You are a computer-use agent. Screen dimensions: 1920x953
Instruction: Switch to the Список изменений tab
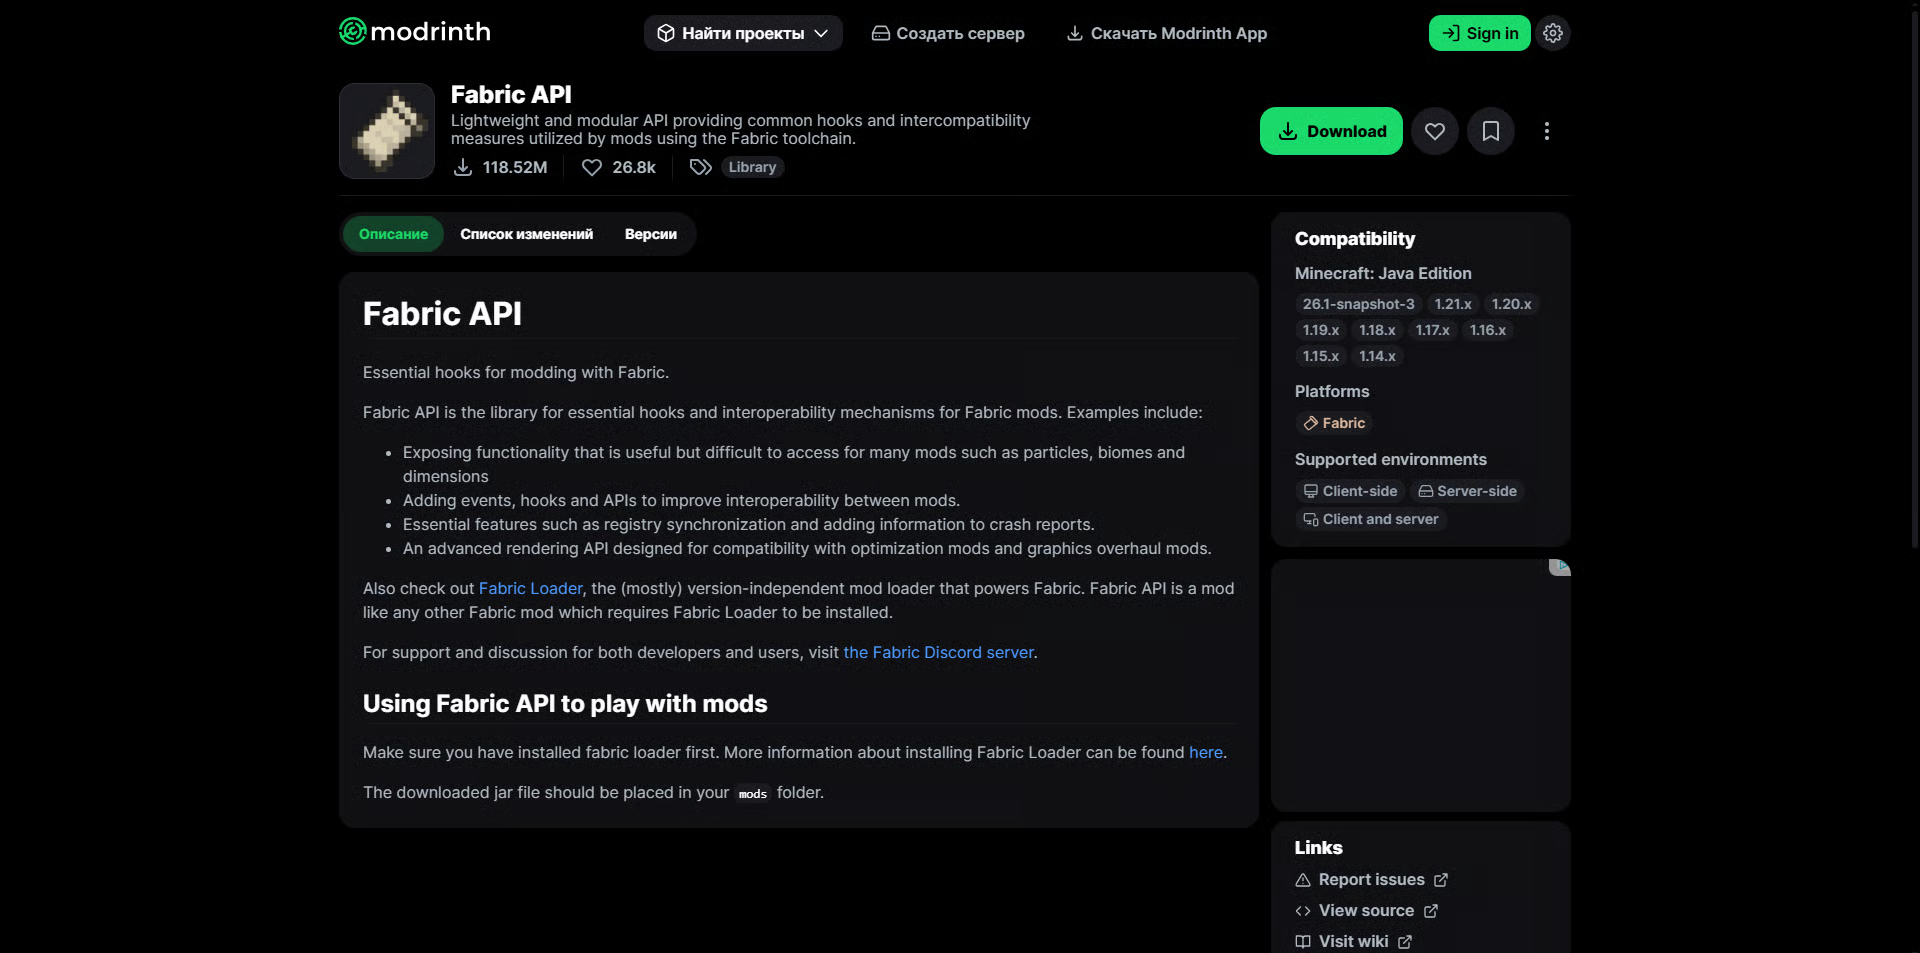click(526, 234)
